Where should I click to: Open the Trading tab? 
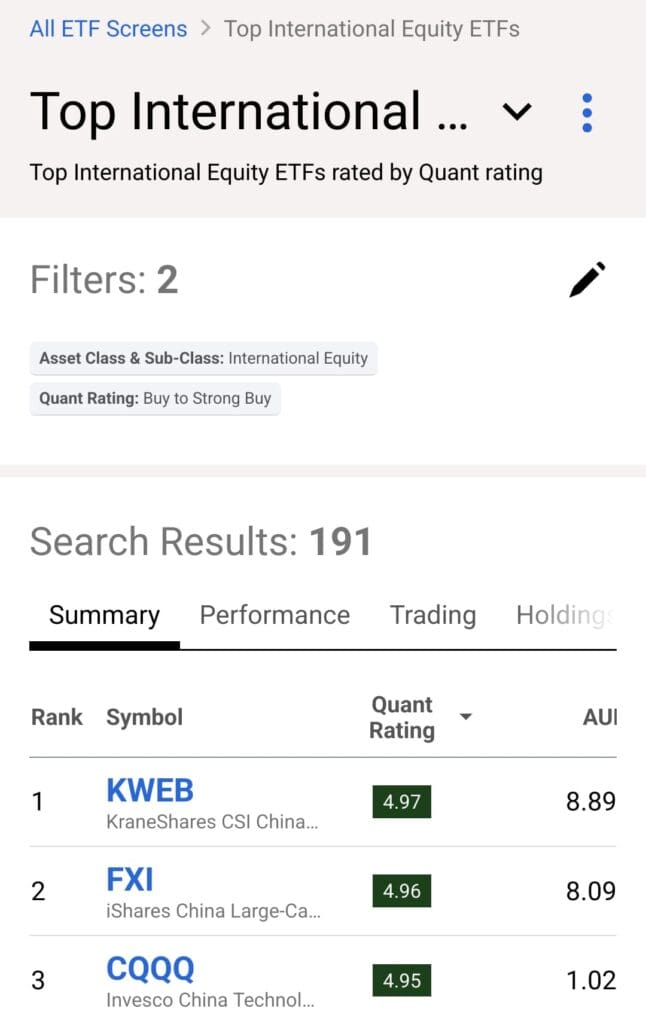point(433,615)
